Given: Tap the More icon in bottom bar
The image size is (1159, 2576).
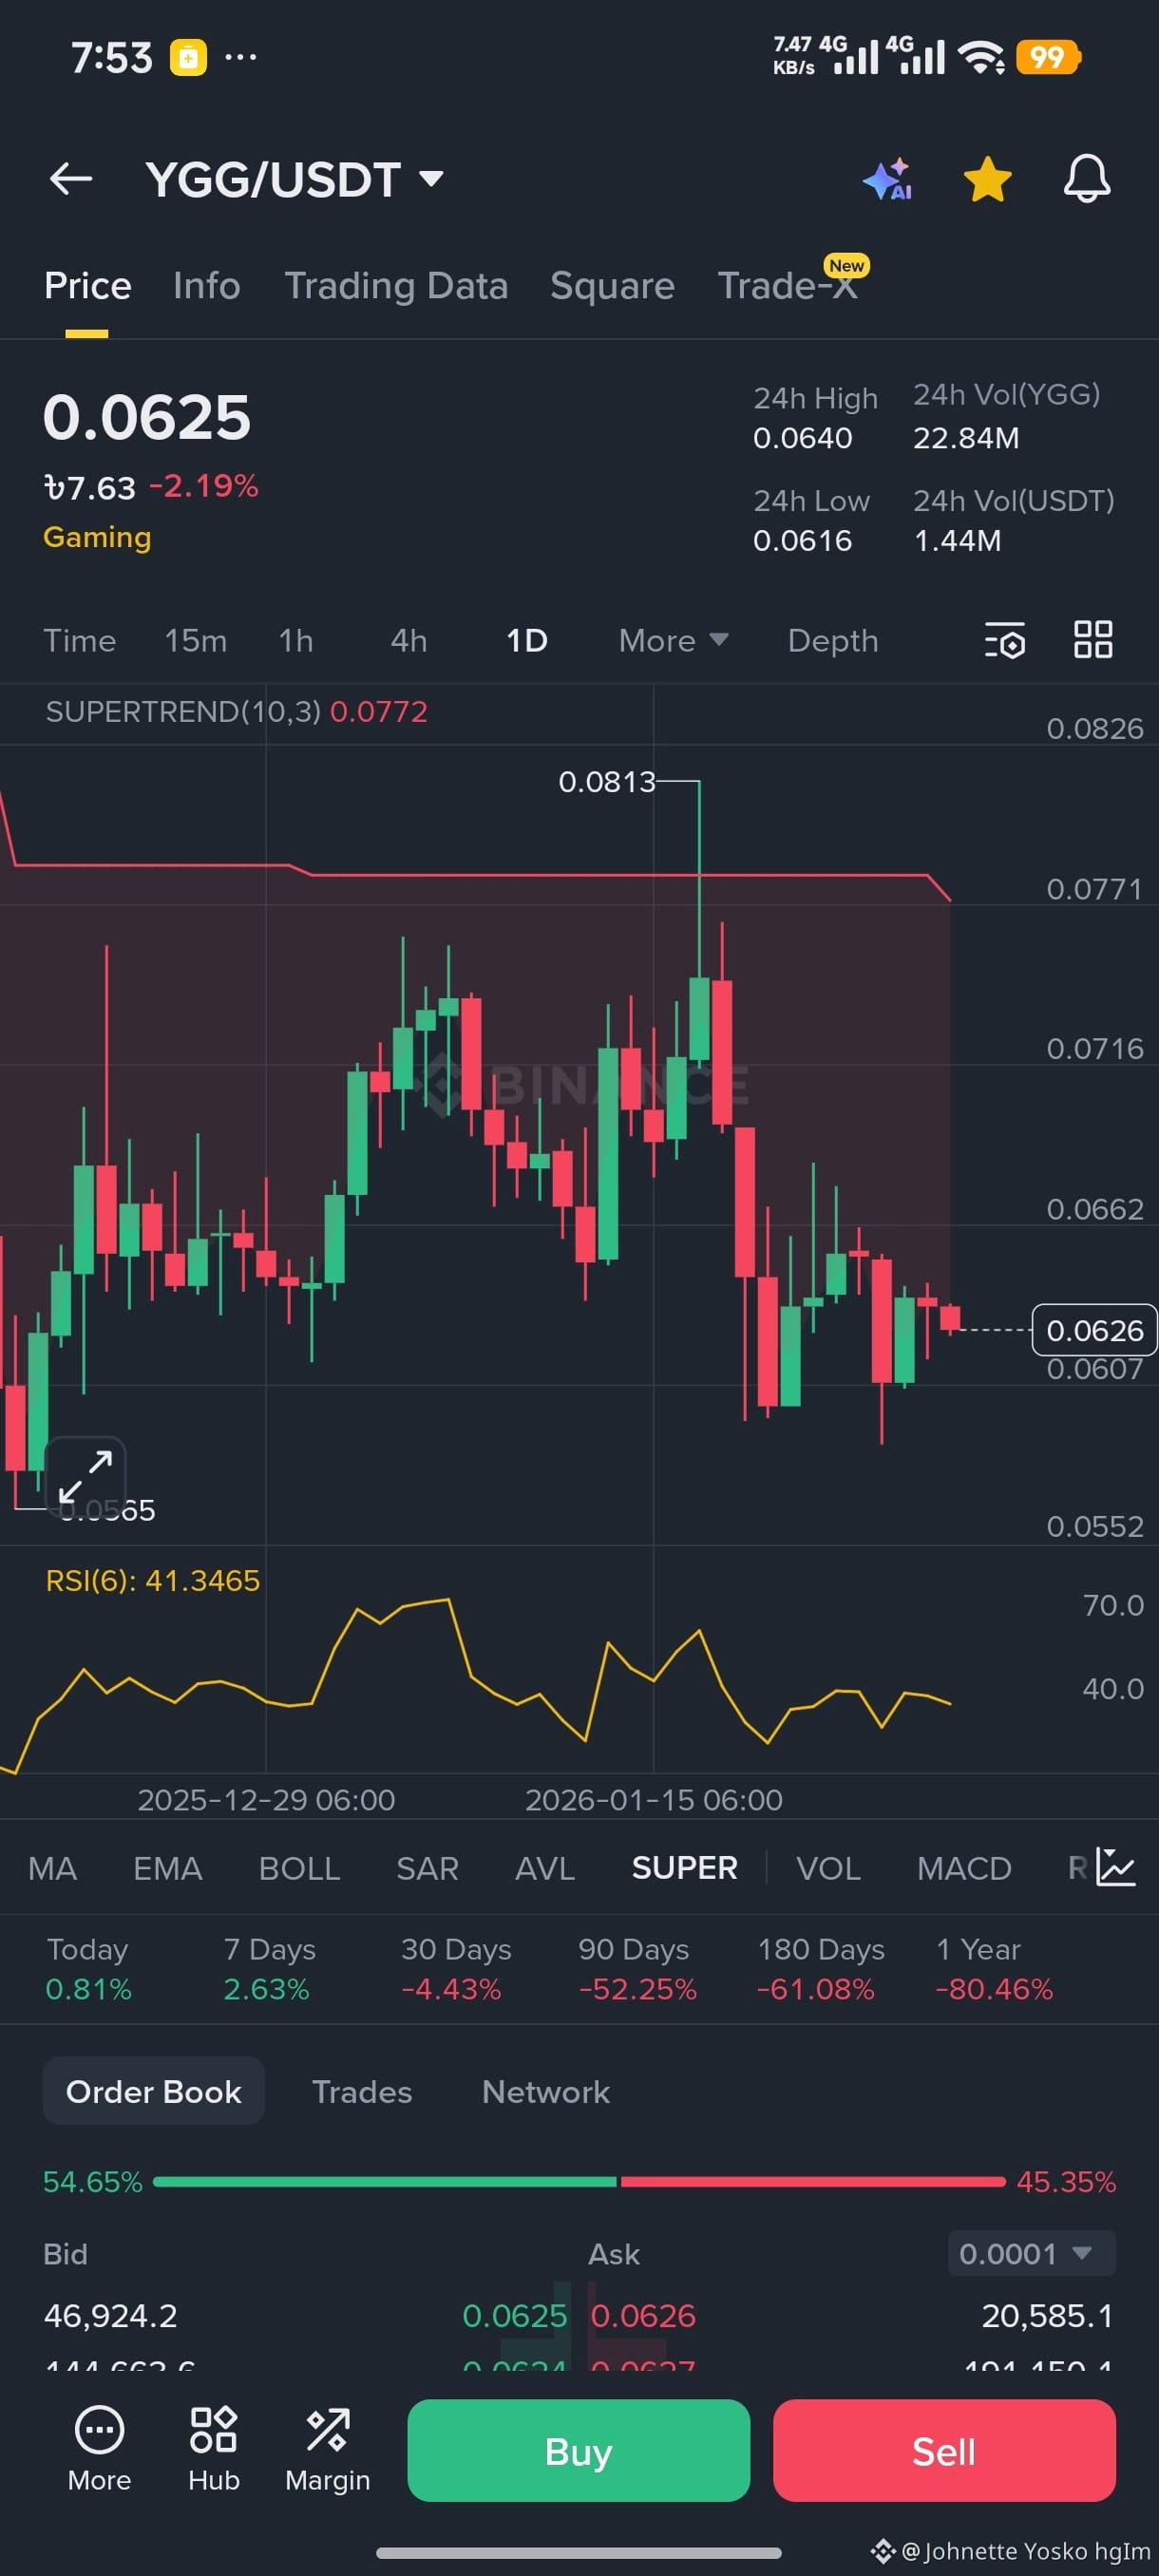Looking at the screenshot, I should click(x=99, y=2450).
